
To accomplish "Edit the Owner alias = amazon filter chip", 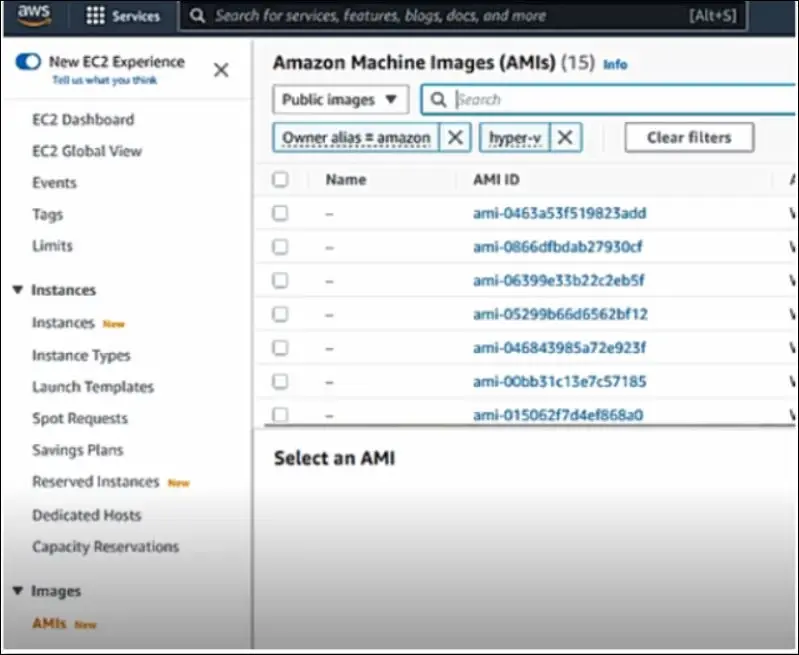I will (x=356, y=138).
